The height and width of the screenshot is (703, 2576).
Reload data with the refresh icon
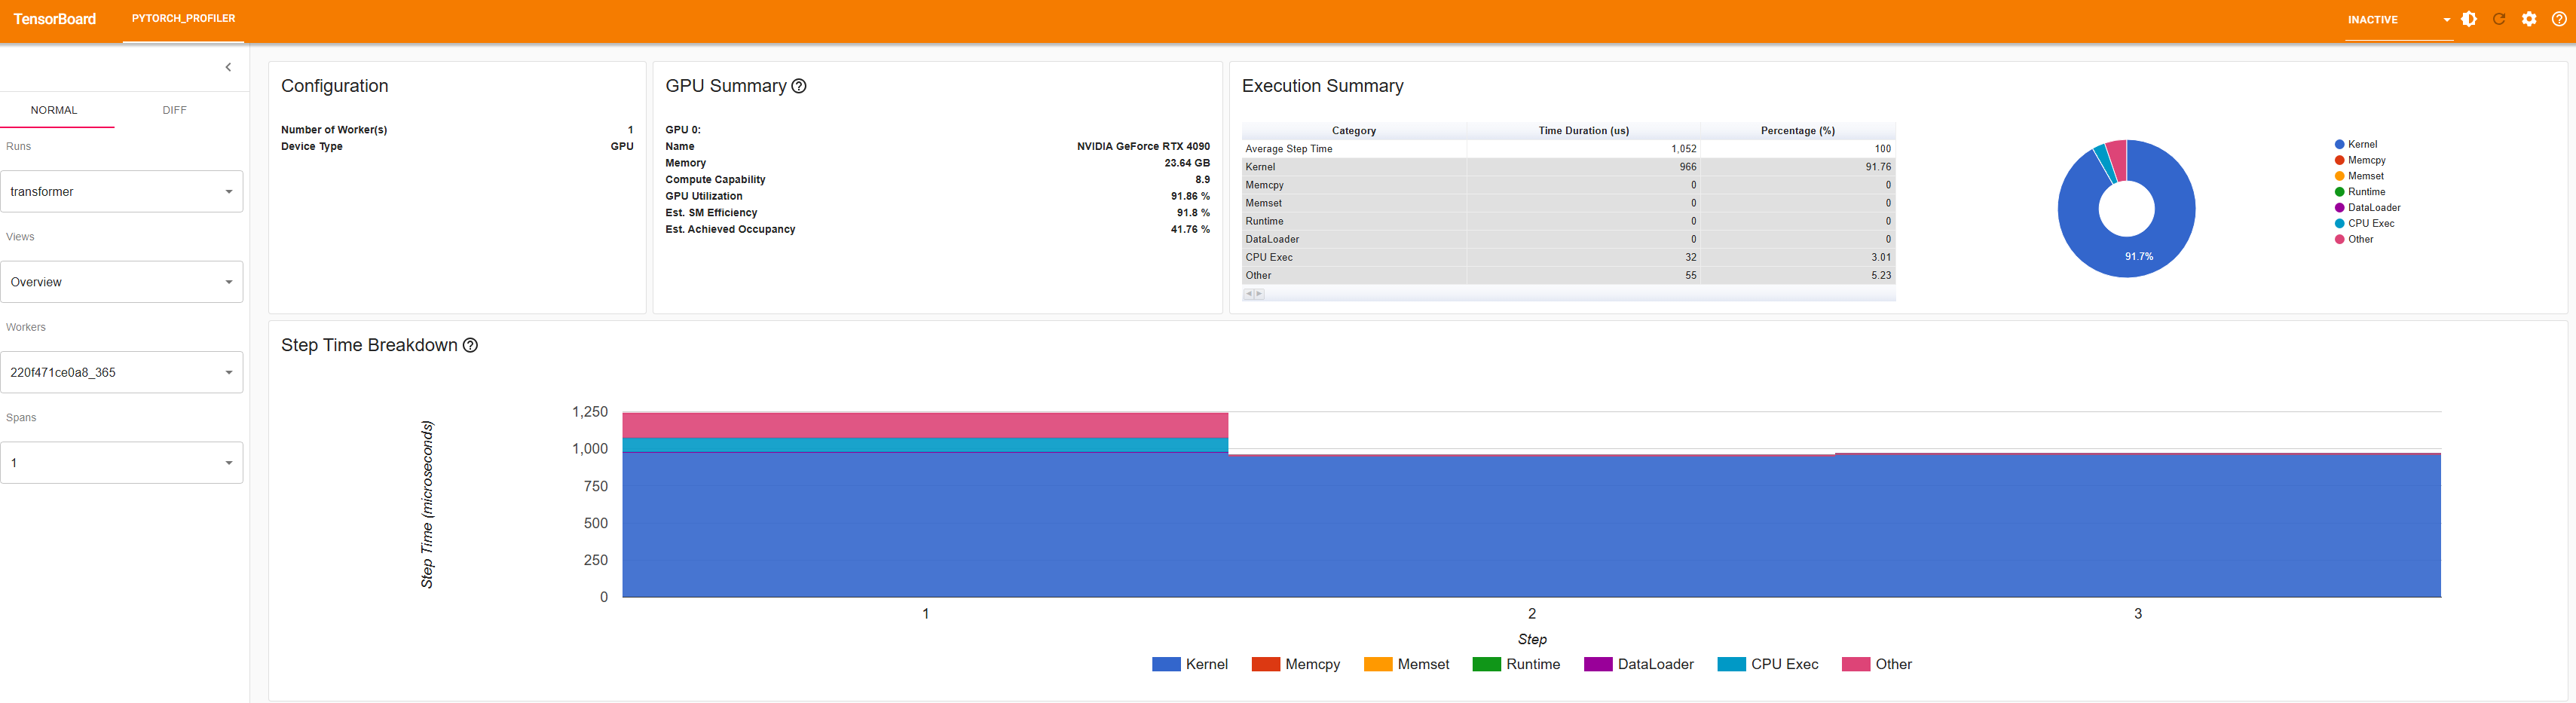(x=2499, y=19)
